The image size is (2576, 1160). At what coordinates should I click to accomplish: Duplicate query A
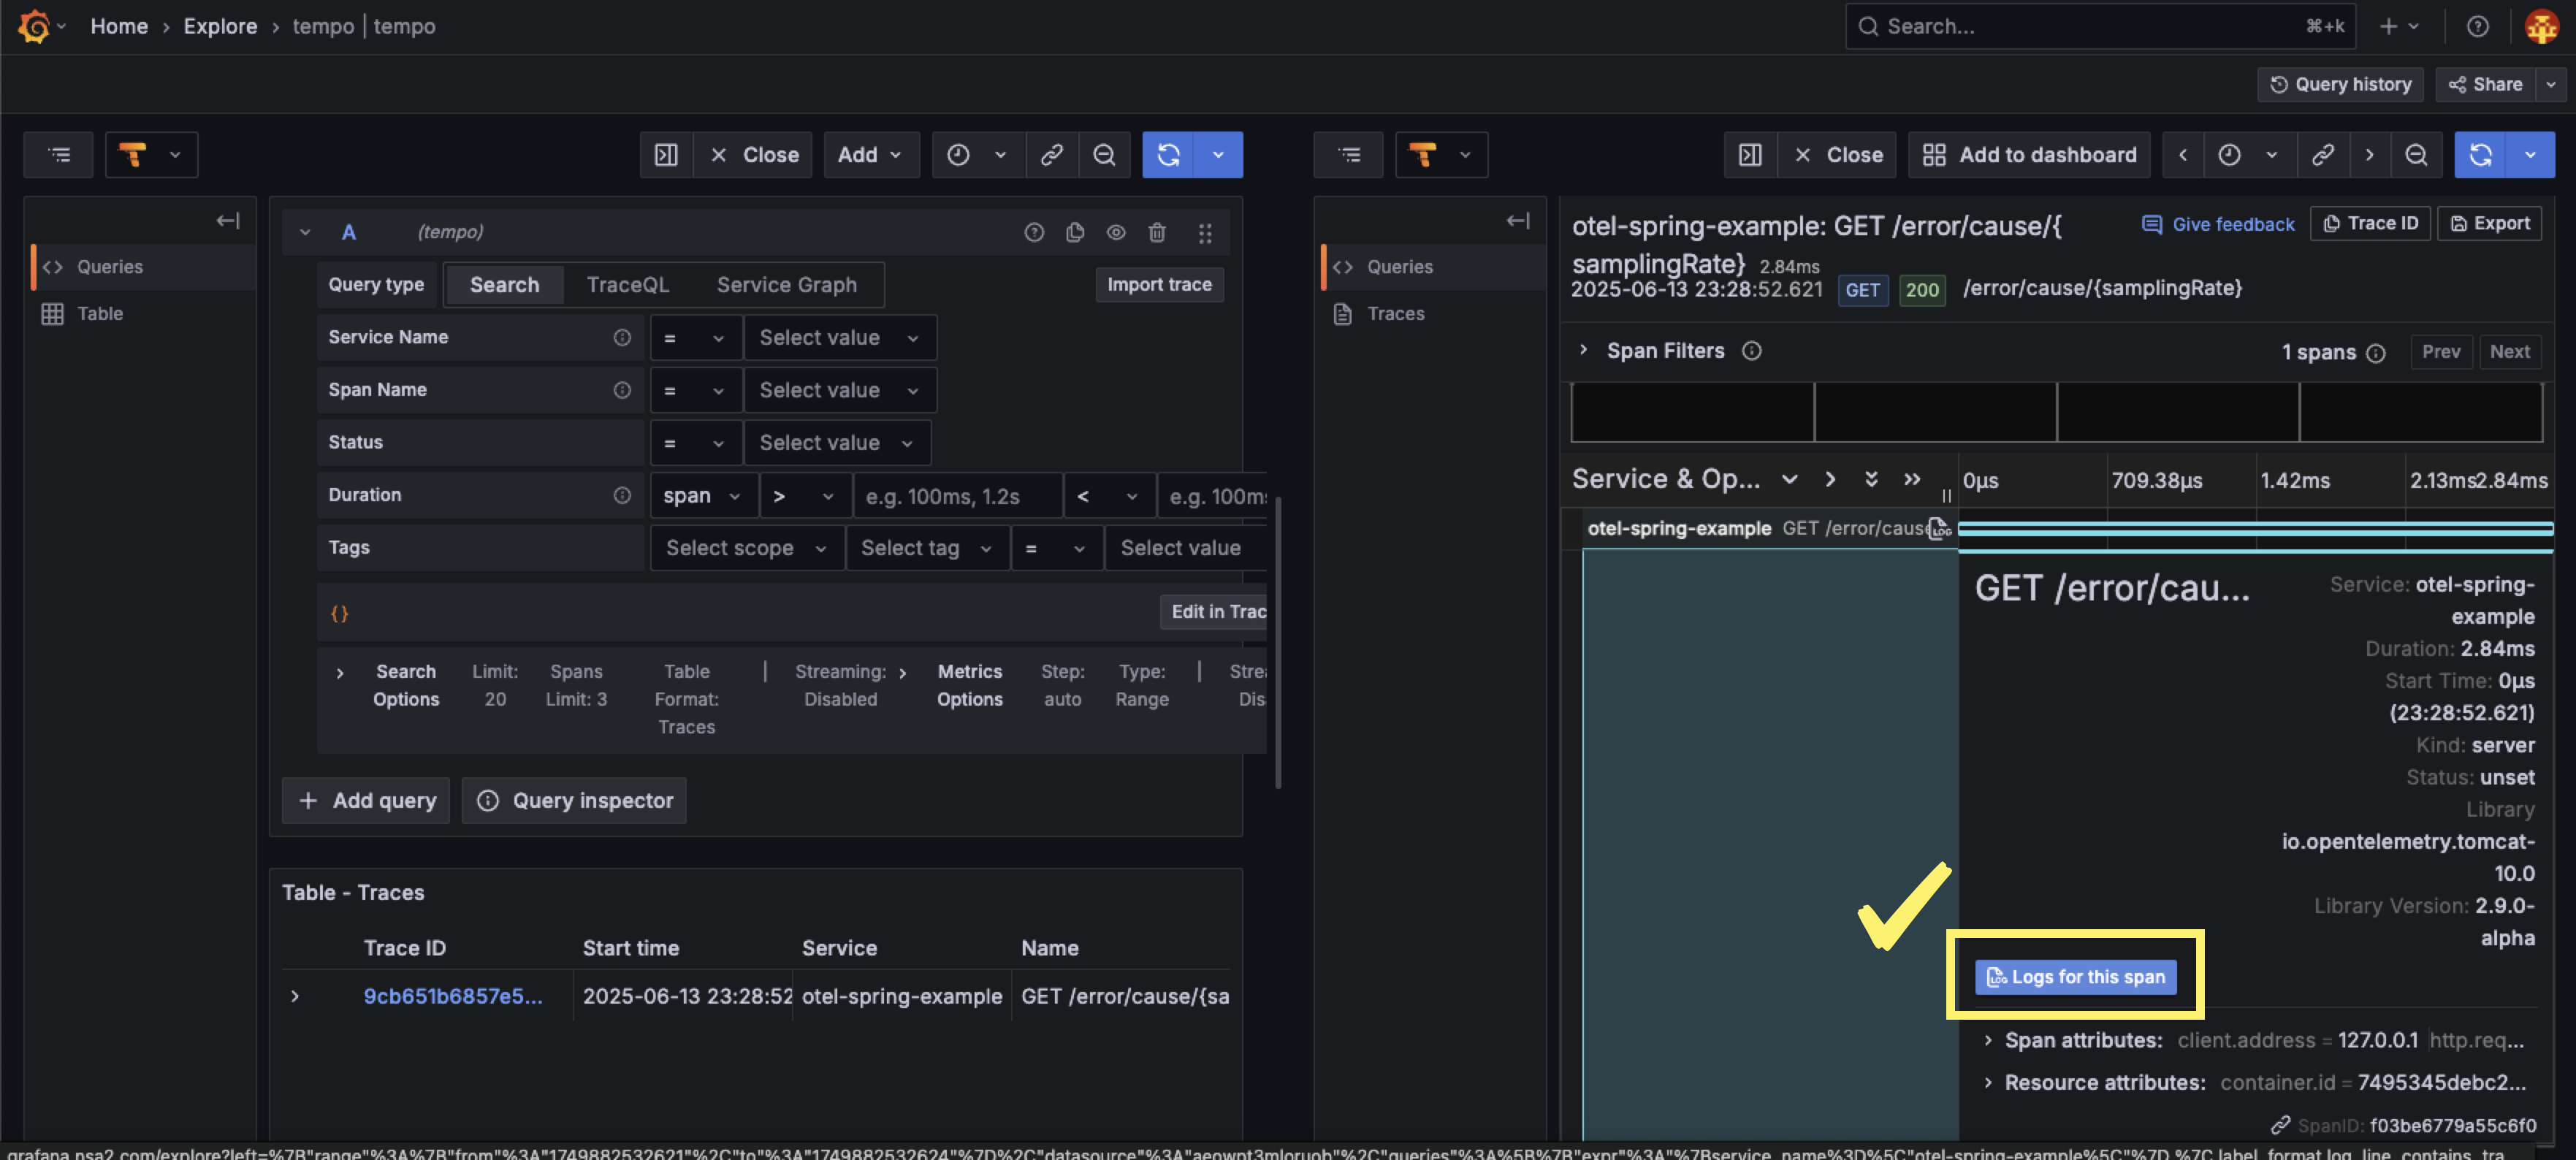tap(1075, 232)
